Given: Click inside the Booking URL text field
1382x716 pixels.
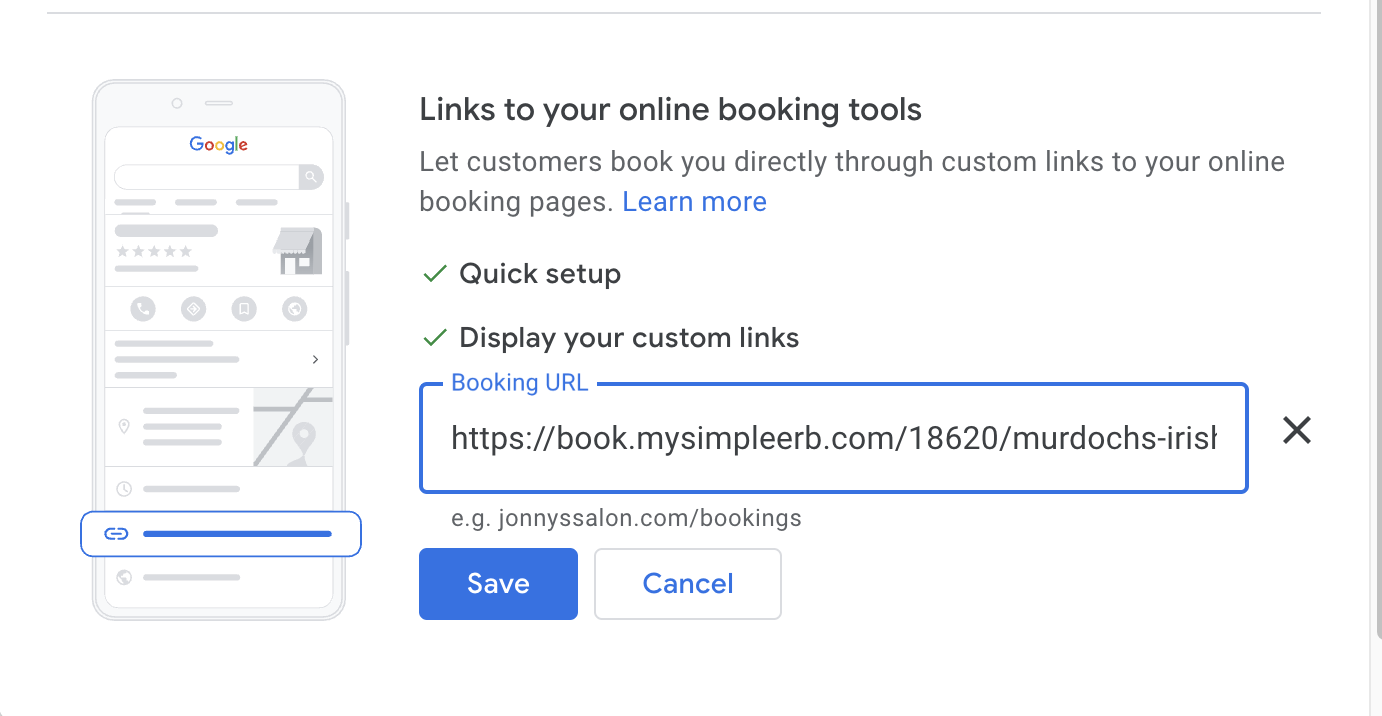Looking at the screenshot, I should pyautogui.click(x=834, y=438).
